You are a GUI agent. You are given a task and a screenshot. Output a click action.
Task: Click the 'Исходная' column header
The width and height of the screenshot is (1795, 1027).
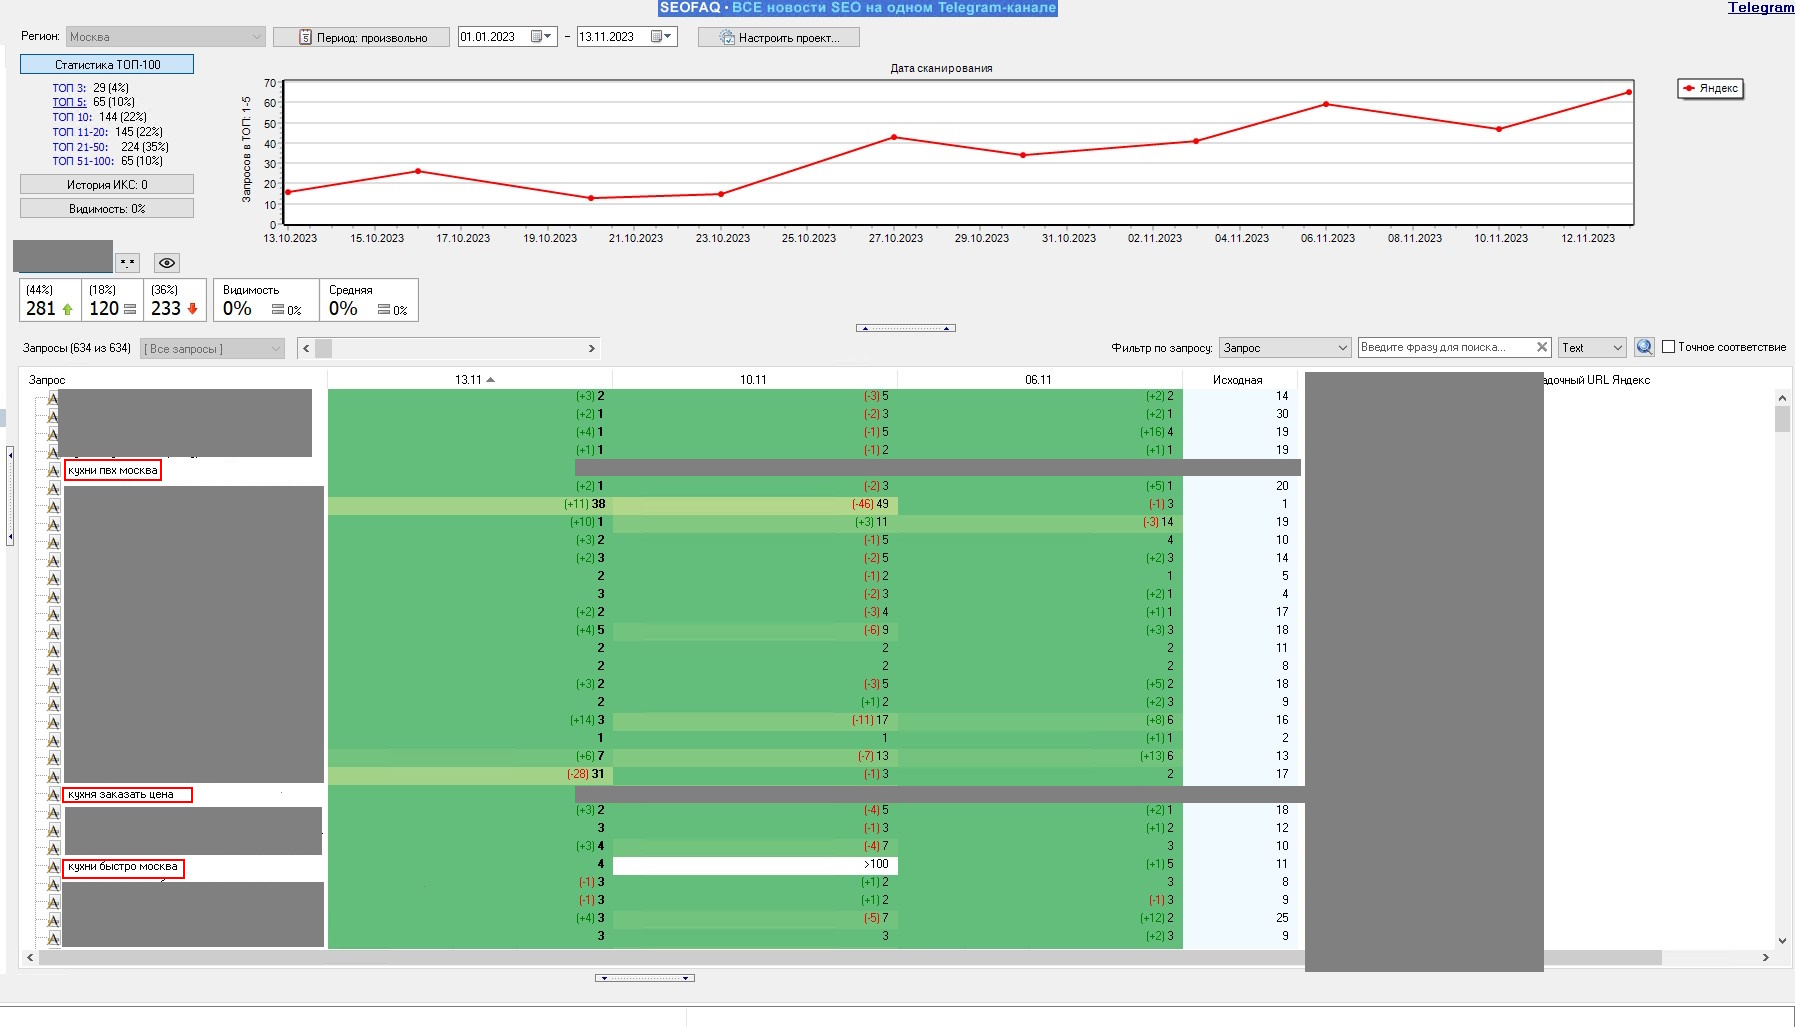click(x=1237, y=380)
